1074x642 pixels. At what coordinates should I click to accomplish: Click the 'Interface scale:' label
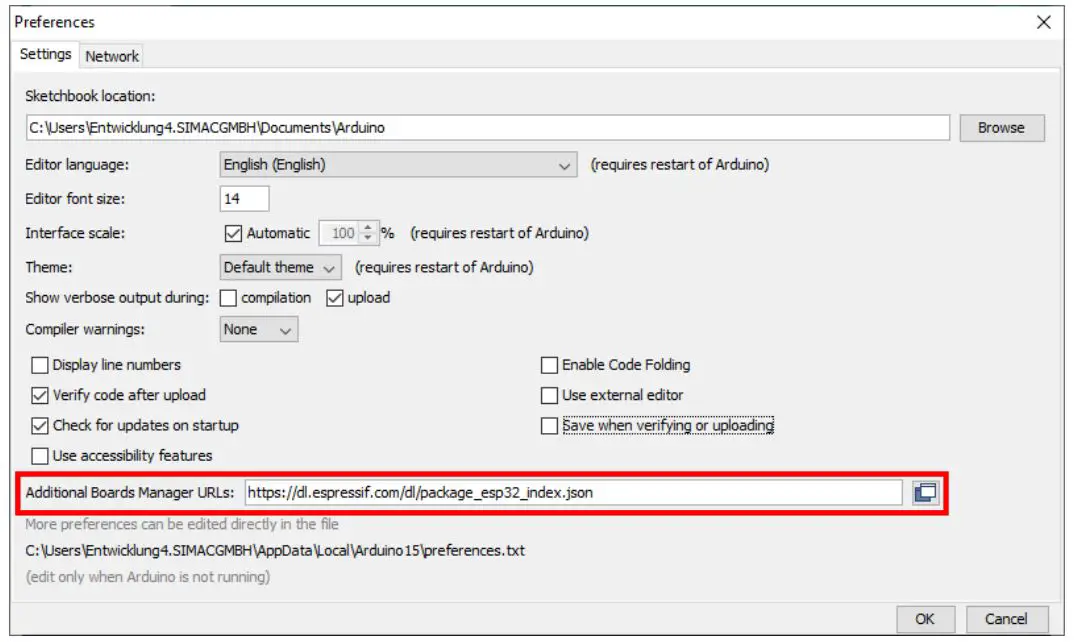tap(75, 234)
